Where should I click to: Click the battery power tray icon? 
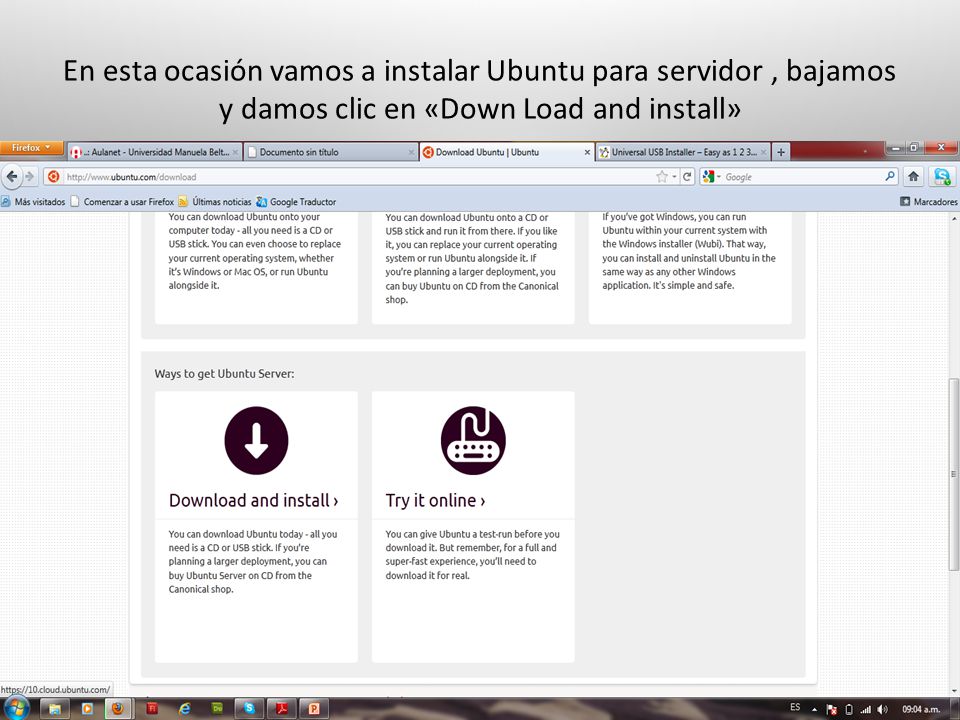click(849, 710)
